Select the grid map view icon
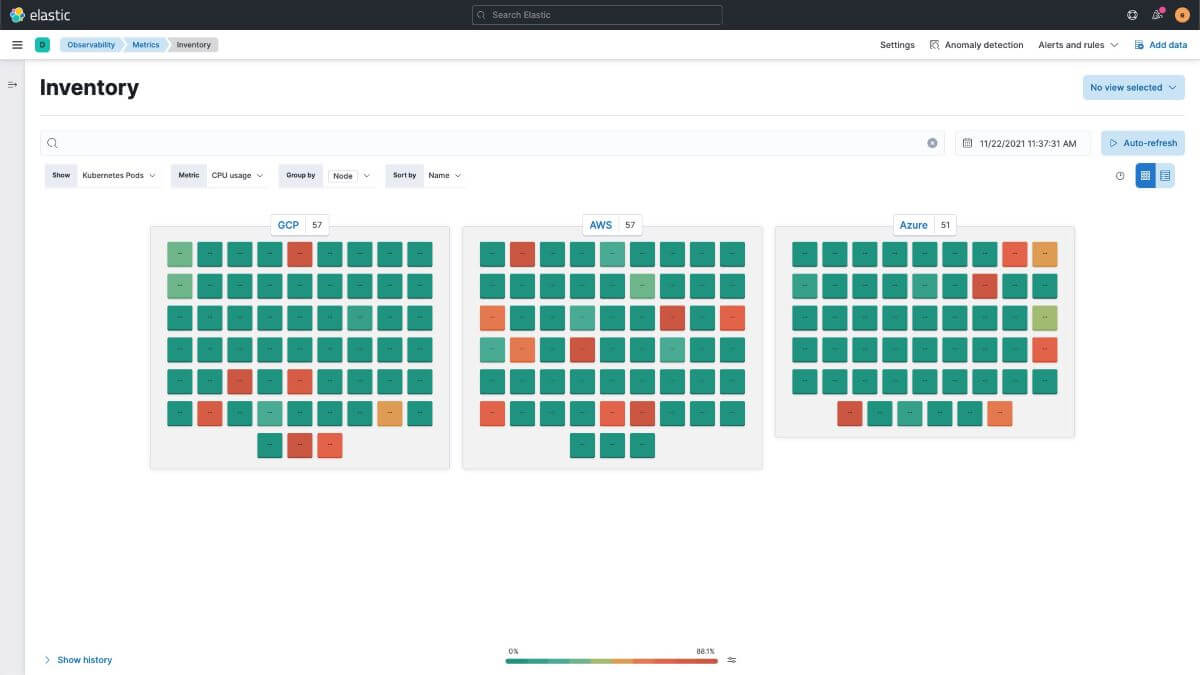Viewport: 1200px width, 675px height. (1145, 175)
